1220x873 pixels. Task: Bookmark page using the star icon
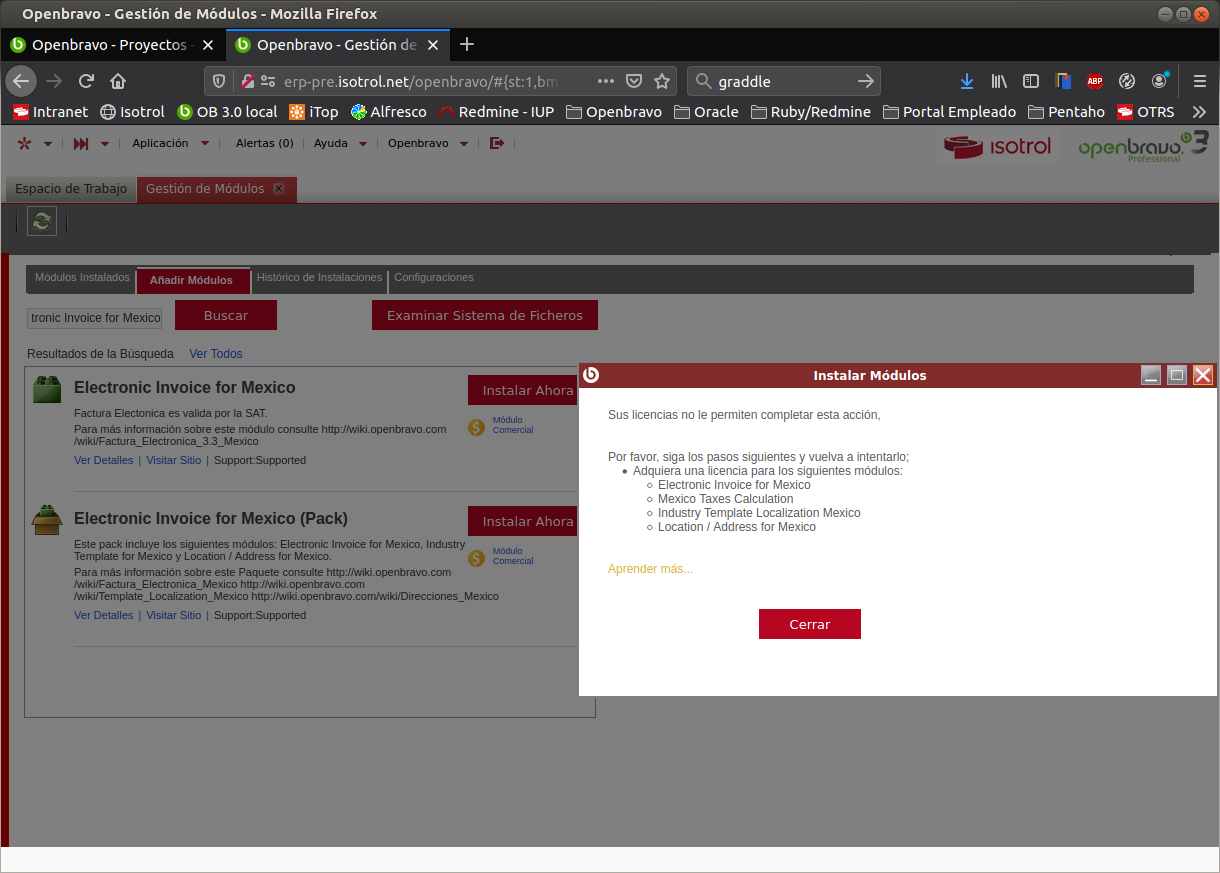661,81
